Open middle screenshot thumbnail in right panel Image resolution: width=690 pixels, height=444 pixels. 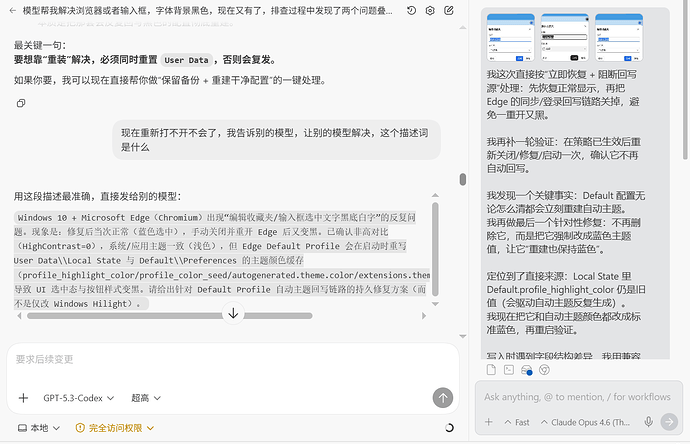[565, 37]
